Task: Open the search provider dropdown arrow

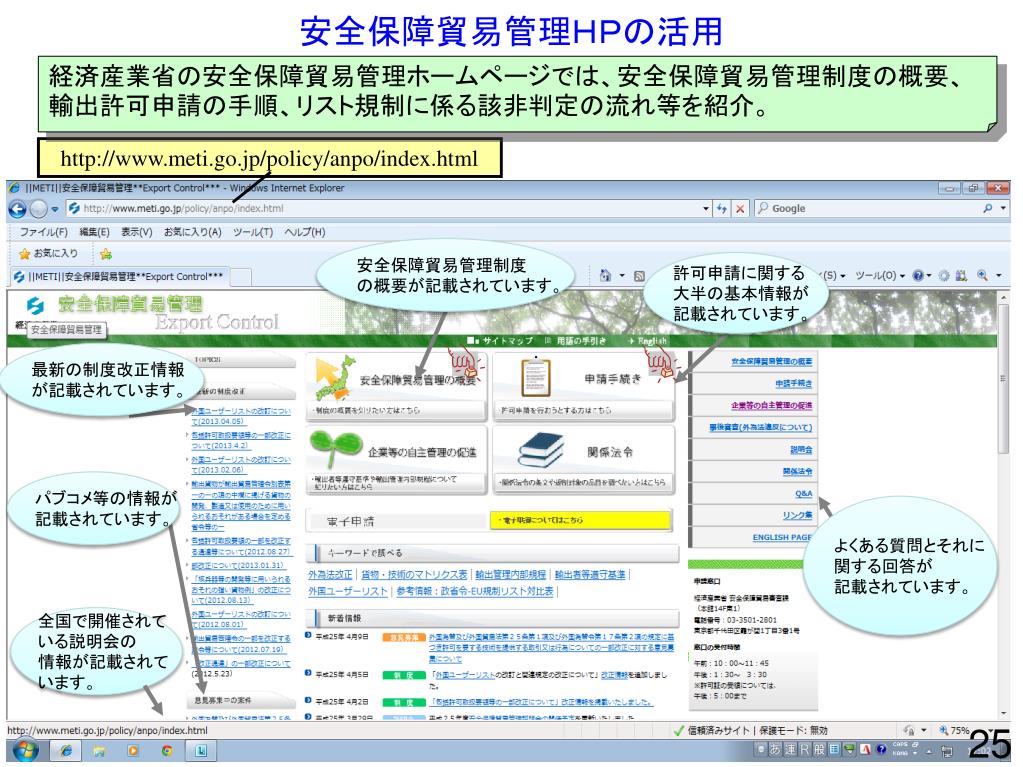Action: 1003,209
